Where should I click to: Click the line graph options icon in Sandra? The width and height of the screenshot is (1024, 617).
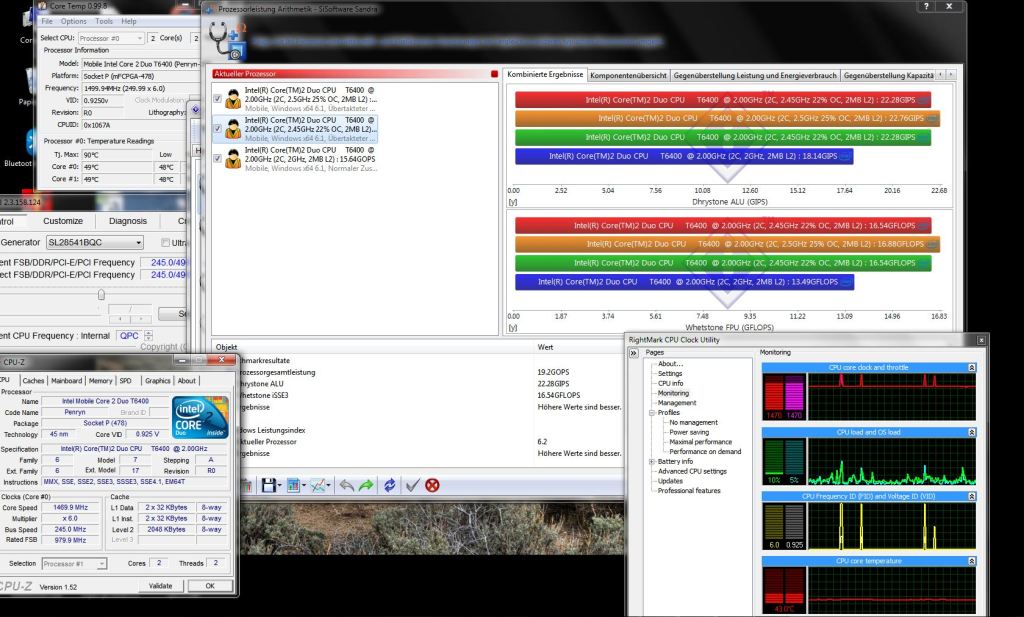click(x=318, y=485)
